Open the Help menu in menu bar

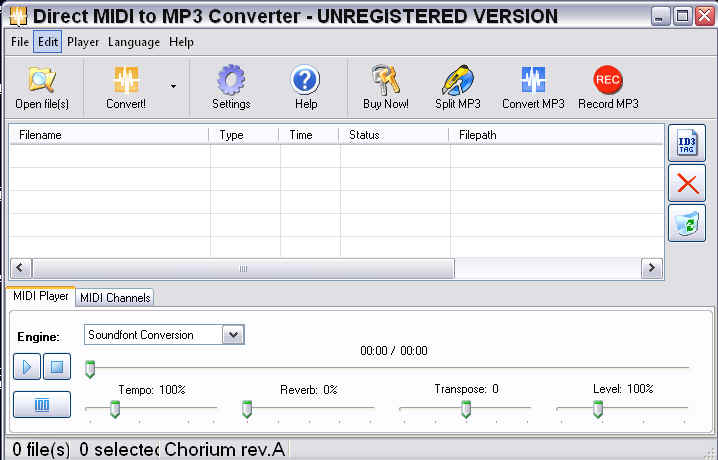(x=181, y=42)
